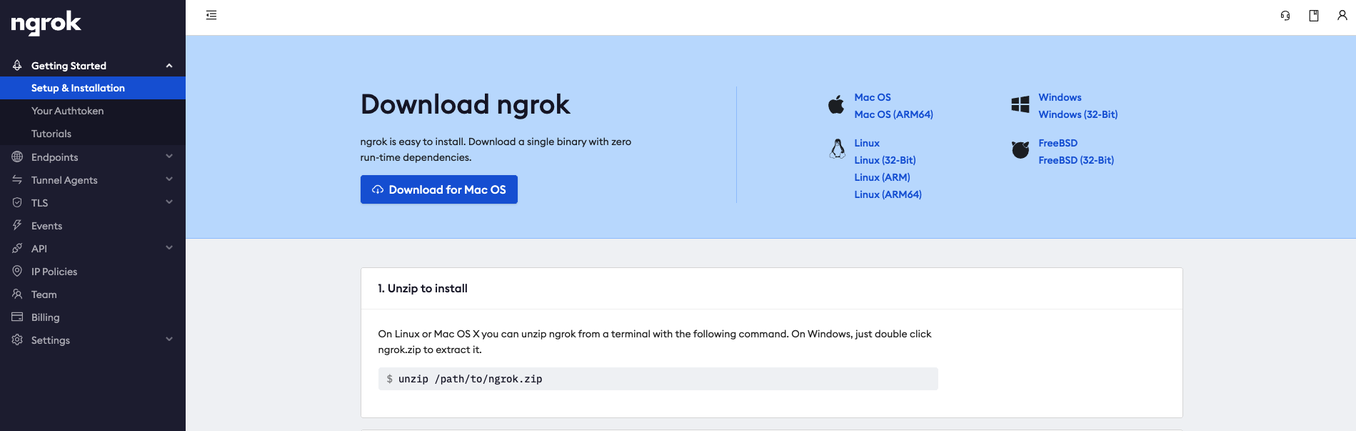Screen dimensions: 1356x431
Task: Click the Billing card icon
Action: (17, 318)
